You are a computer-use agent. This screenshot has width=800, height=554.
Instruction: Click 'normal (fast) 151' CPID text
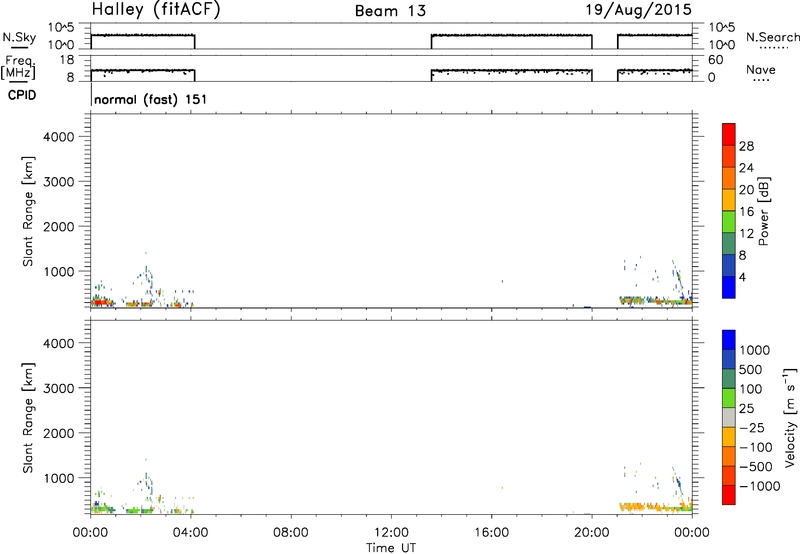coord(151,99)
